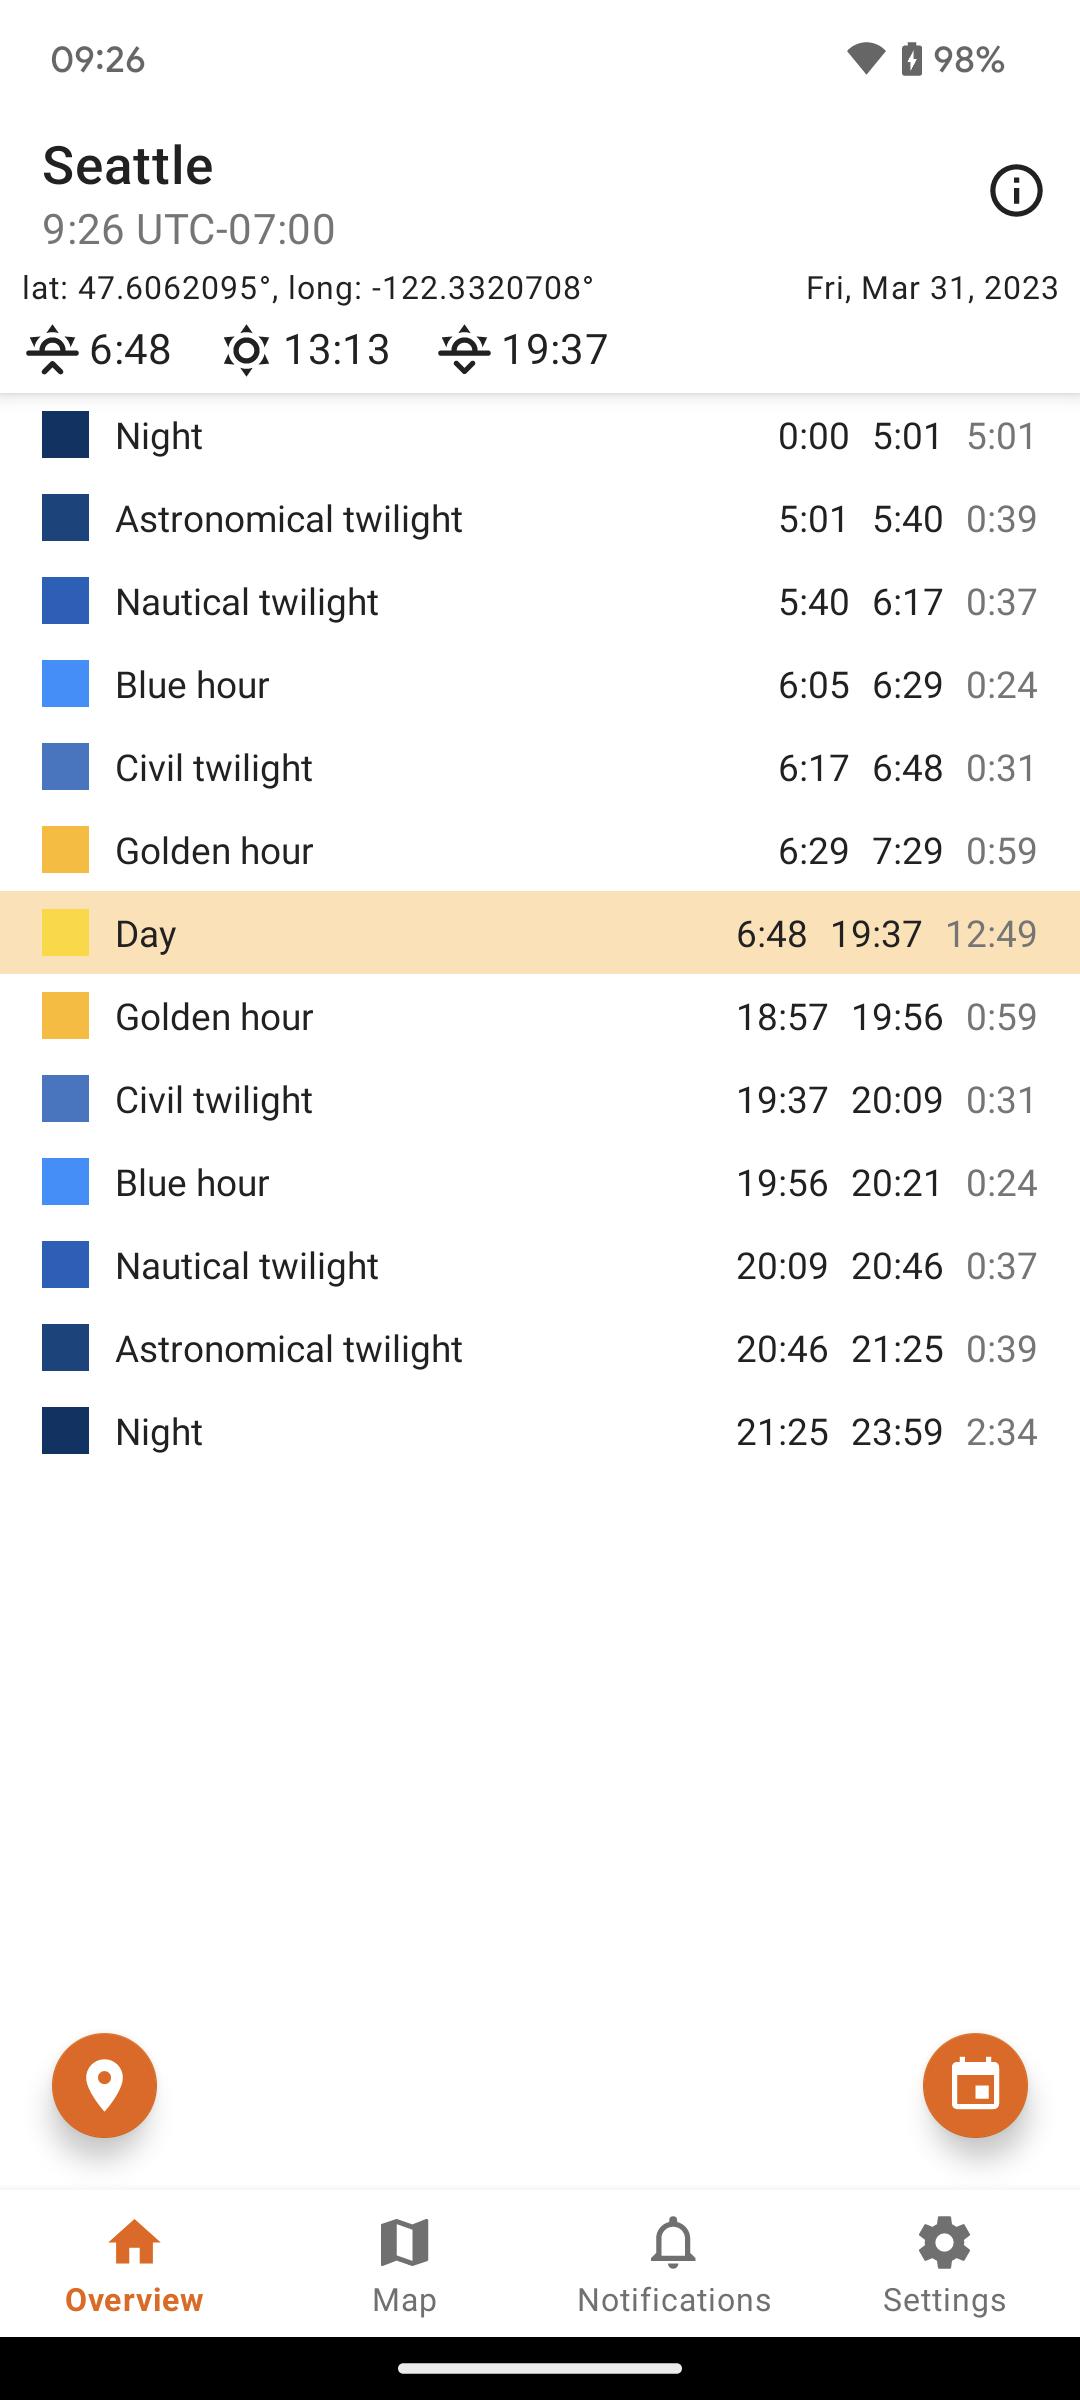Open the orange calendar date picker button

(975, 2085)
